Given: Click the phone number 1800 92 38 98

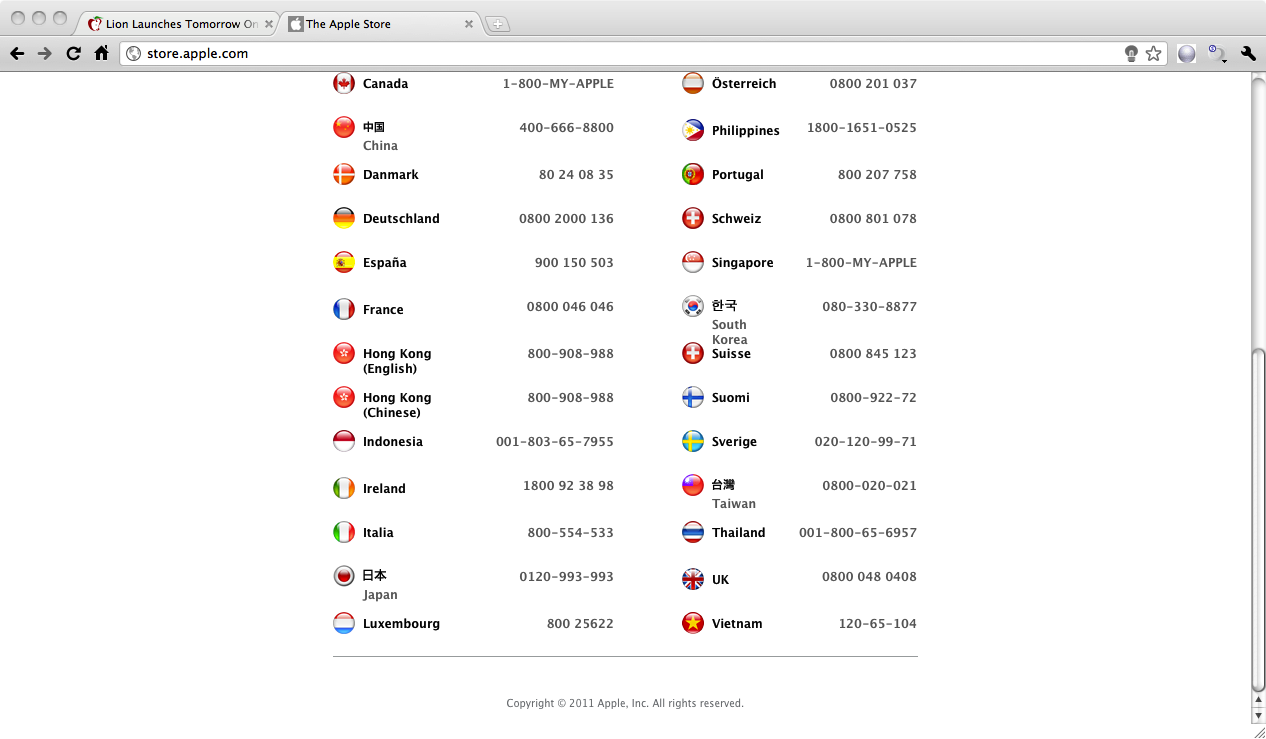Looking at the screenshot, I should click(x=568, y=486).
